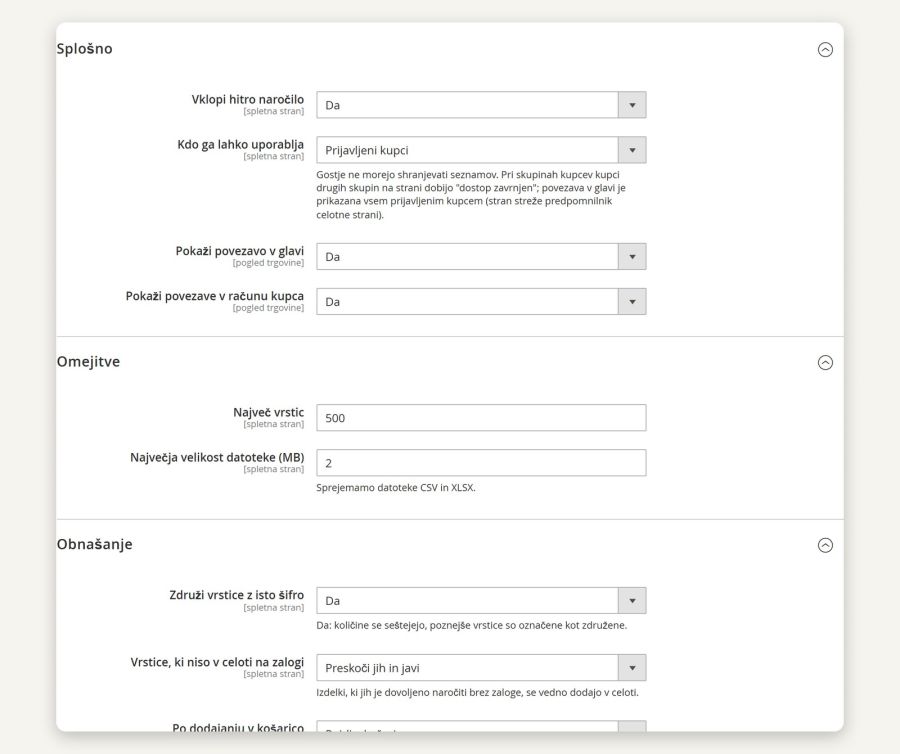The height and width of the screenshot is (754, 900).
Task: Click the Največ vrstic input field
Action: (x=481, y=418)
